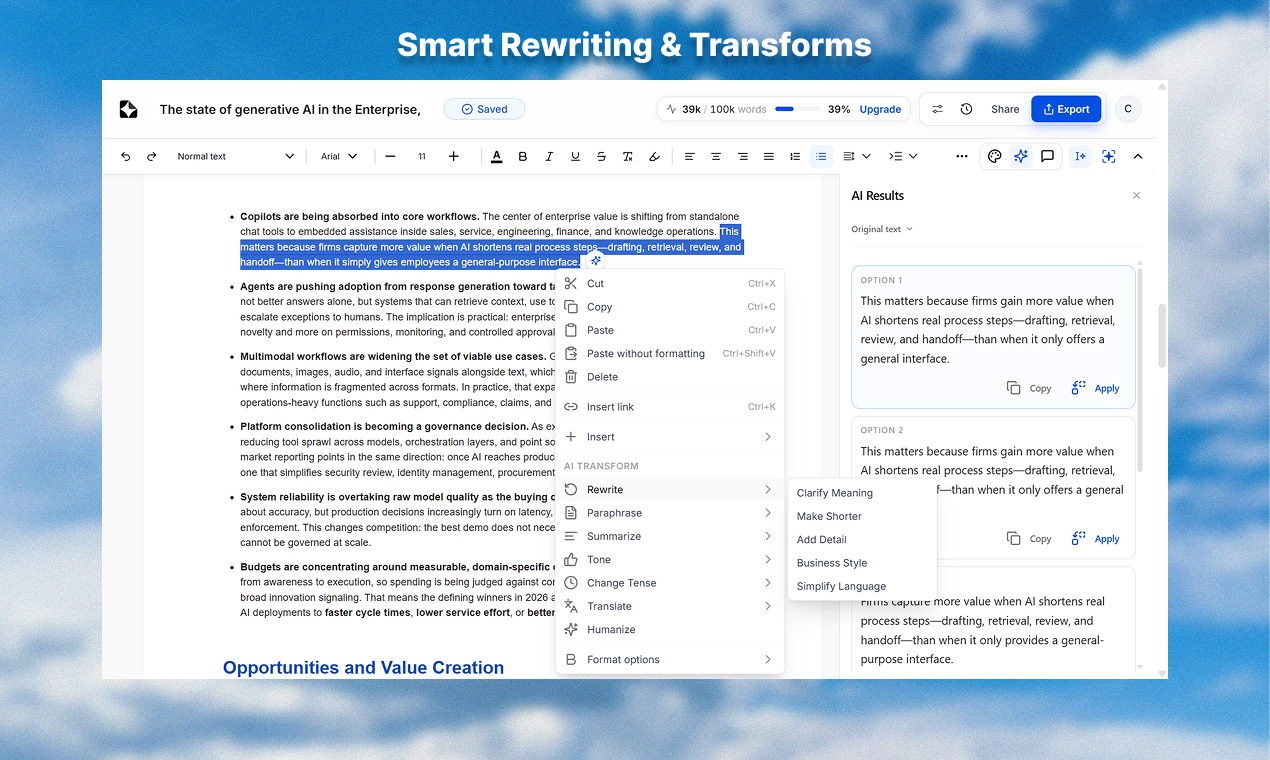Click the redo arrow icon

coord(152,156)
